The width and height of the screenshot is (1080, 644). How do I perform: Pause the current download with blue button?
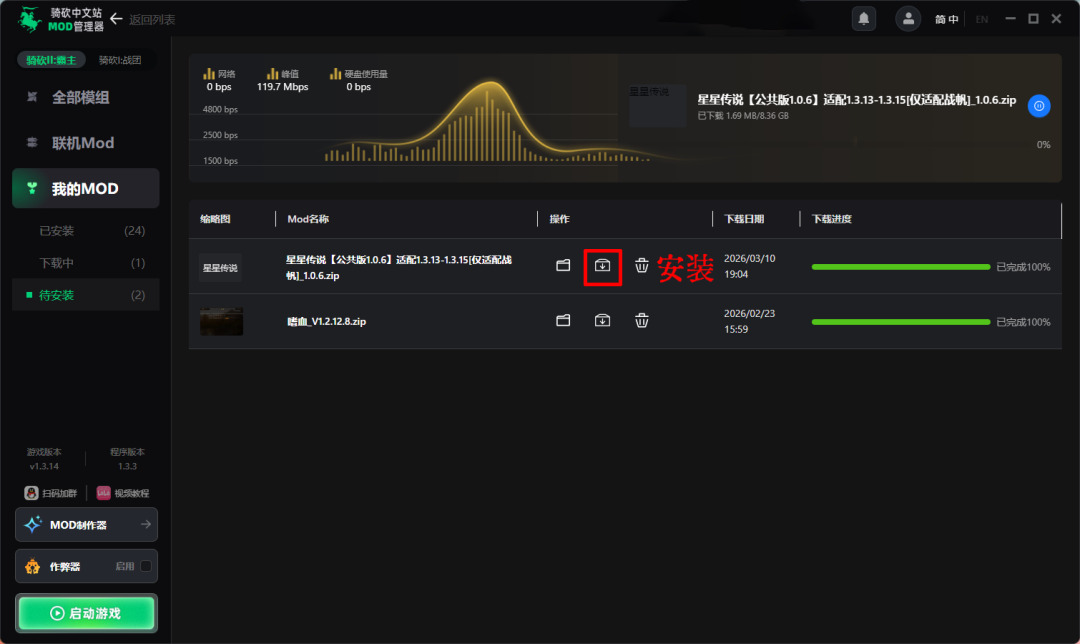pos(1039,106)
